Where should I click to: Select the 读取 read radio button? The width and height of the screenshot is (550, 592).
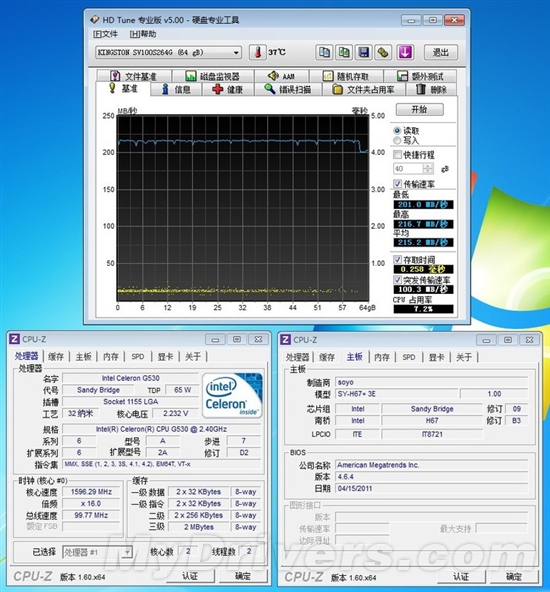click(x=397, y=131)
